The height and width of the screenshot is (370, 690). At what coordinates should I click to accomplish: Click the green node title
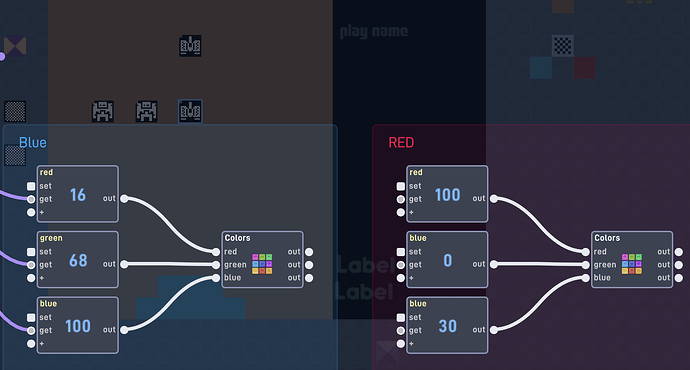click(x=51, y=238)
